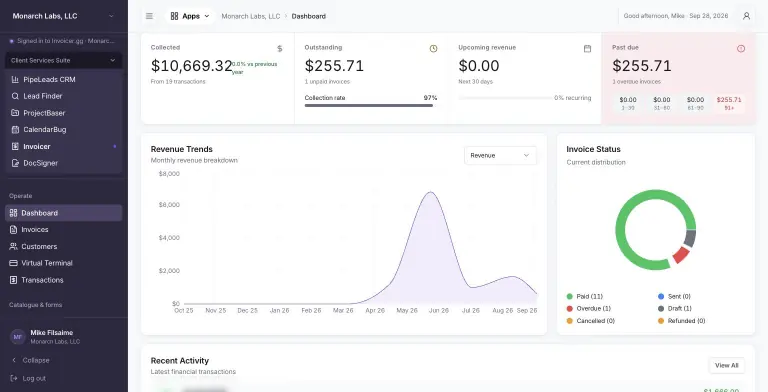This screenshot has height=392, width=768.
Task: Click Mike Filsaime user name in sidebar
Action: click(x=51, y=333)
